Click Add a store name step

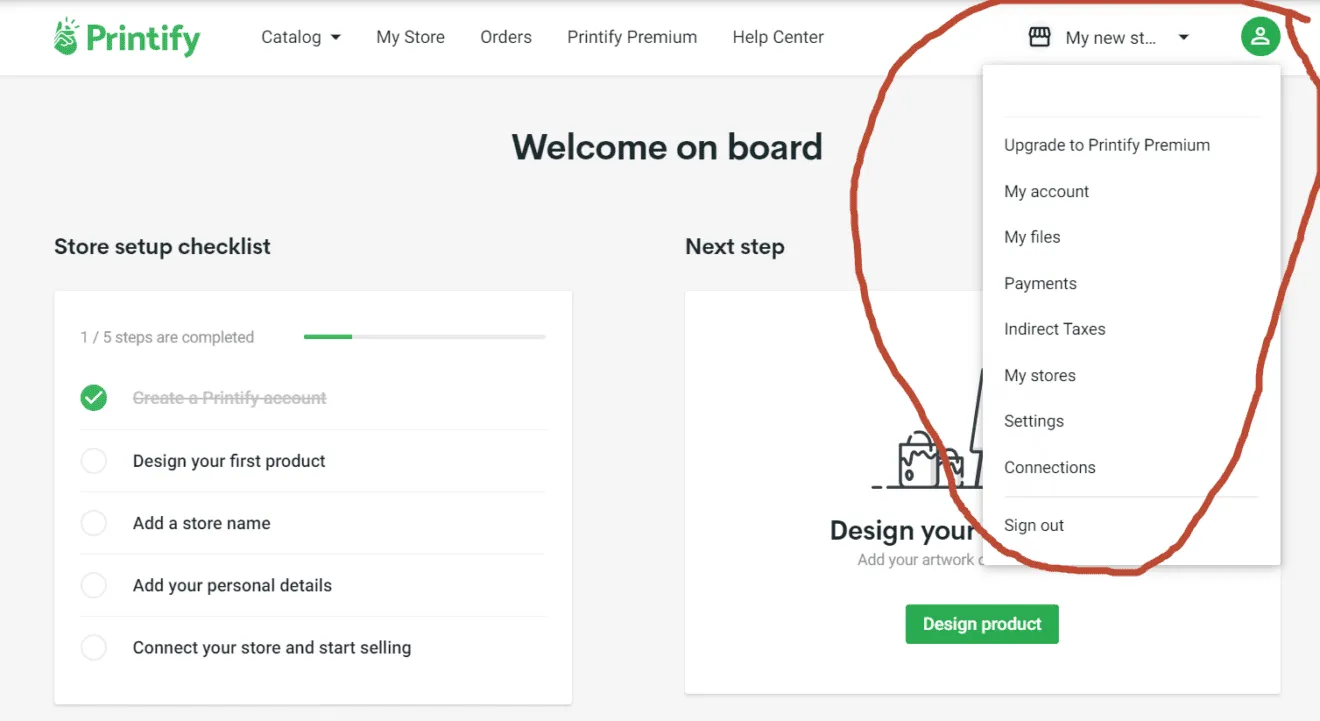coord(202,523)
